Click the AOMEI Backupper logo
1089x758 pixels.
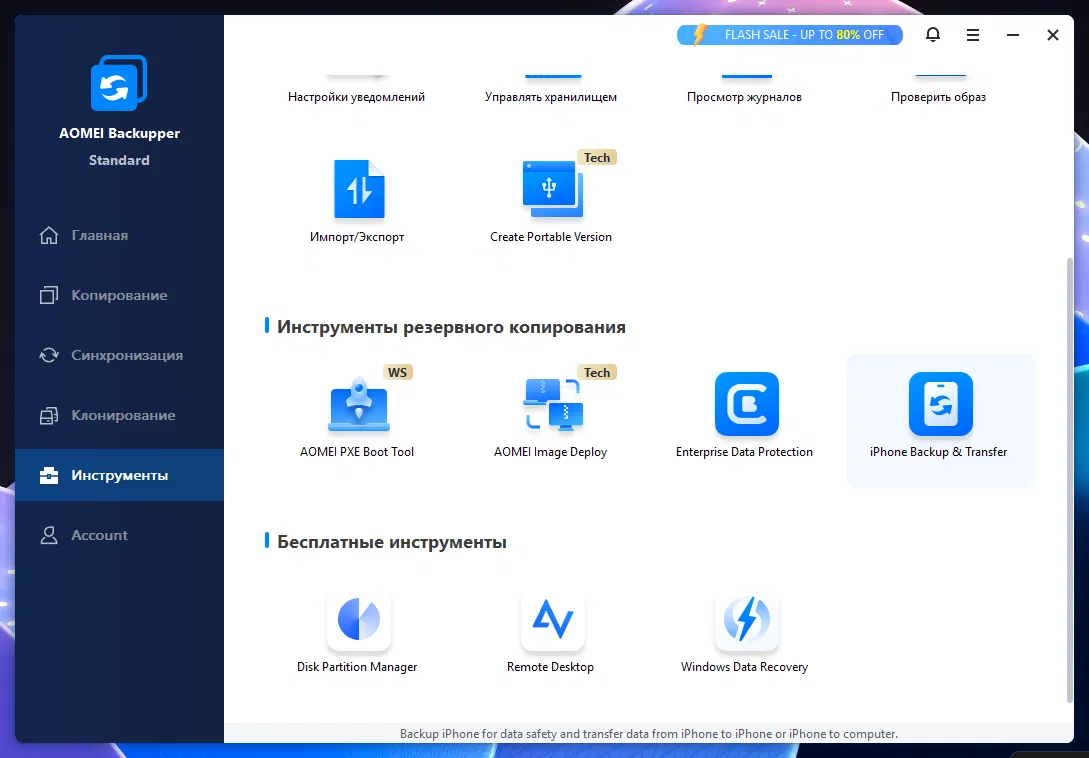(x=119, y=83)
